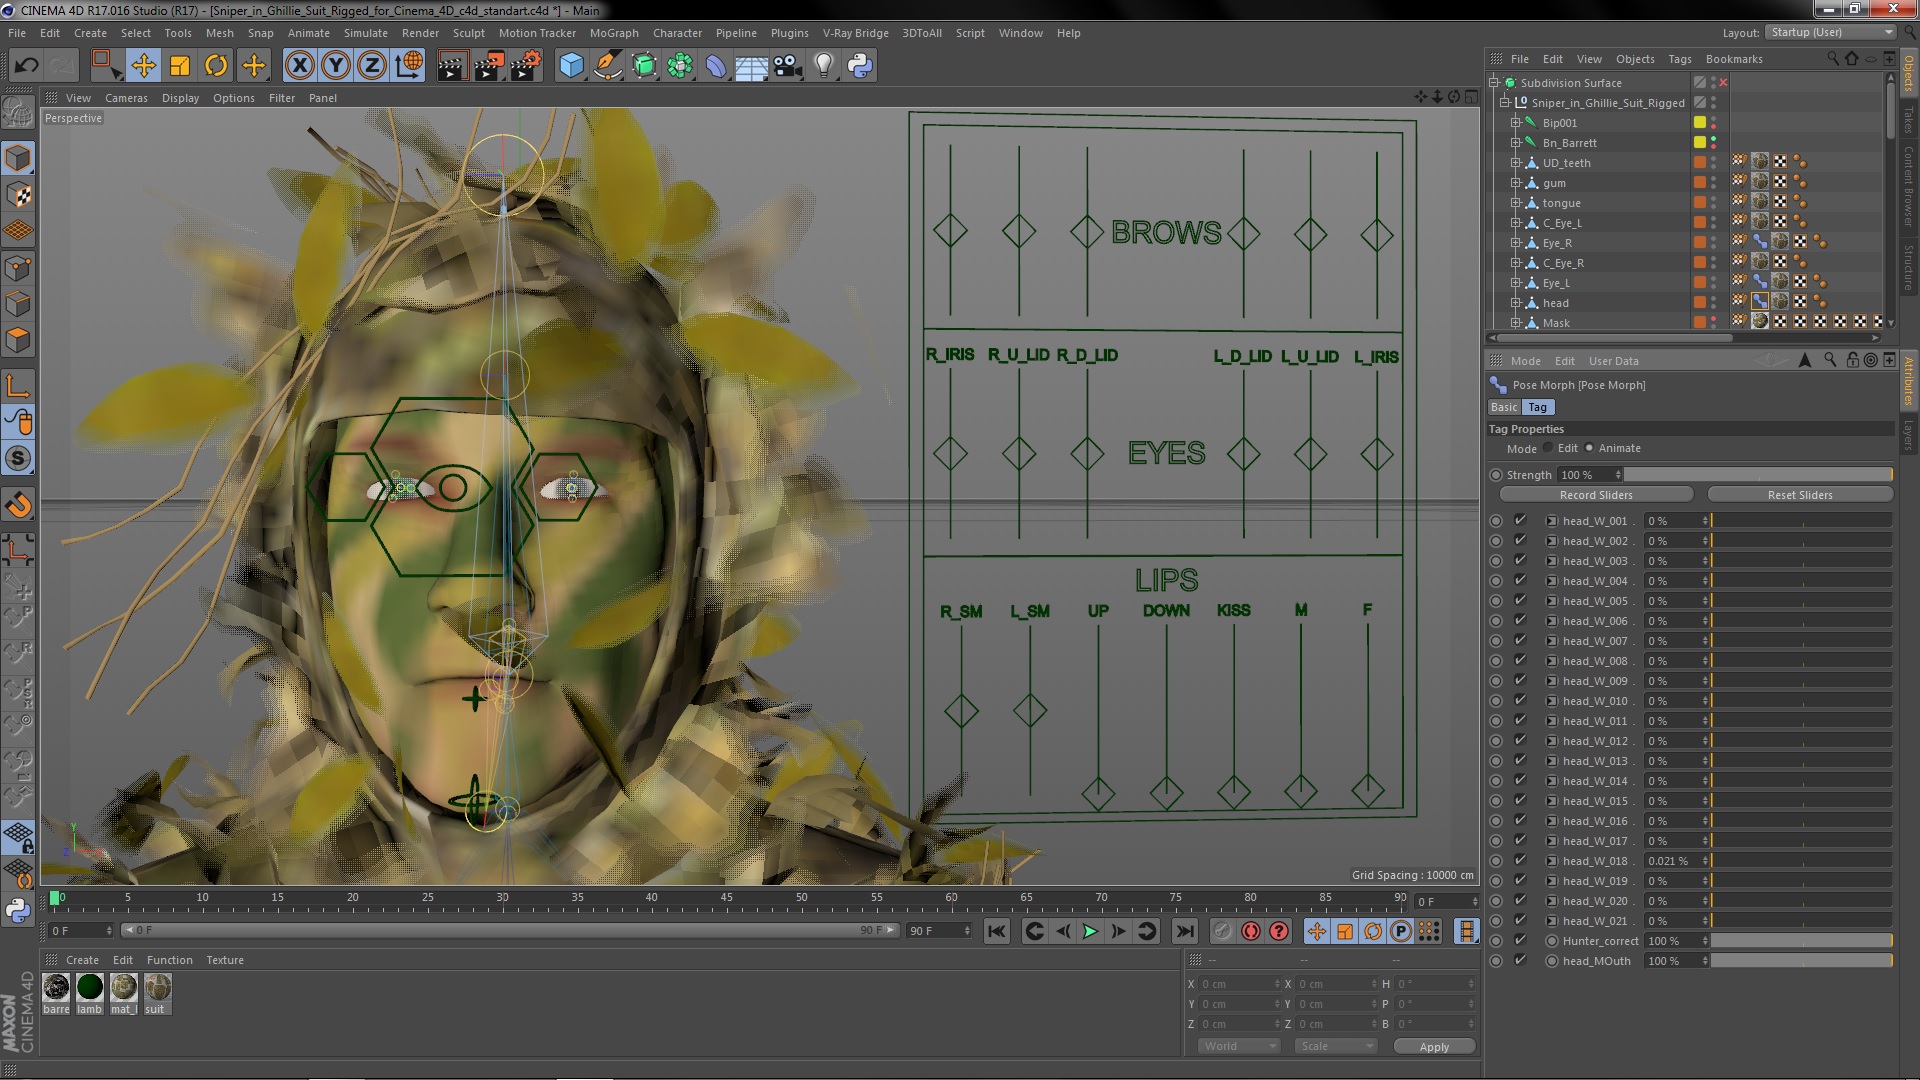Toggle checkbox for Hunter_correct morph
Screen dimensions: 1920x1080
[1520, 940]
